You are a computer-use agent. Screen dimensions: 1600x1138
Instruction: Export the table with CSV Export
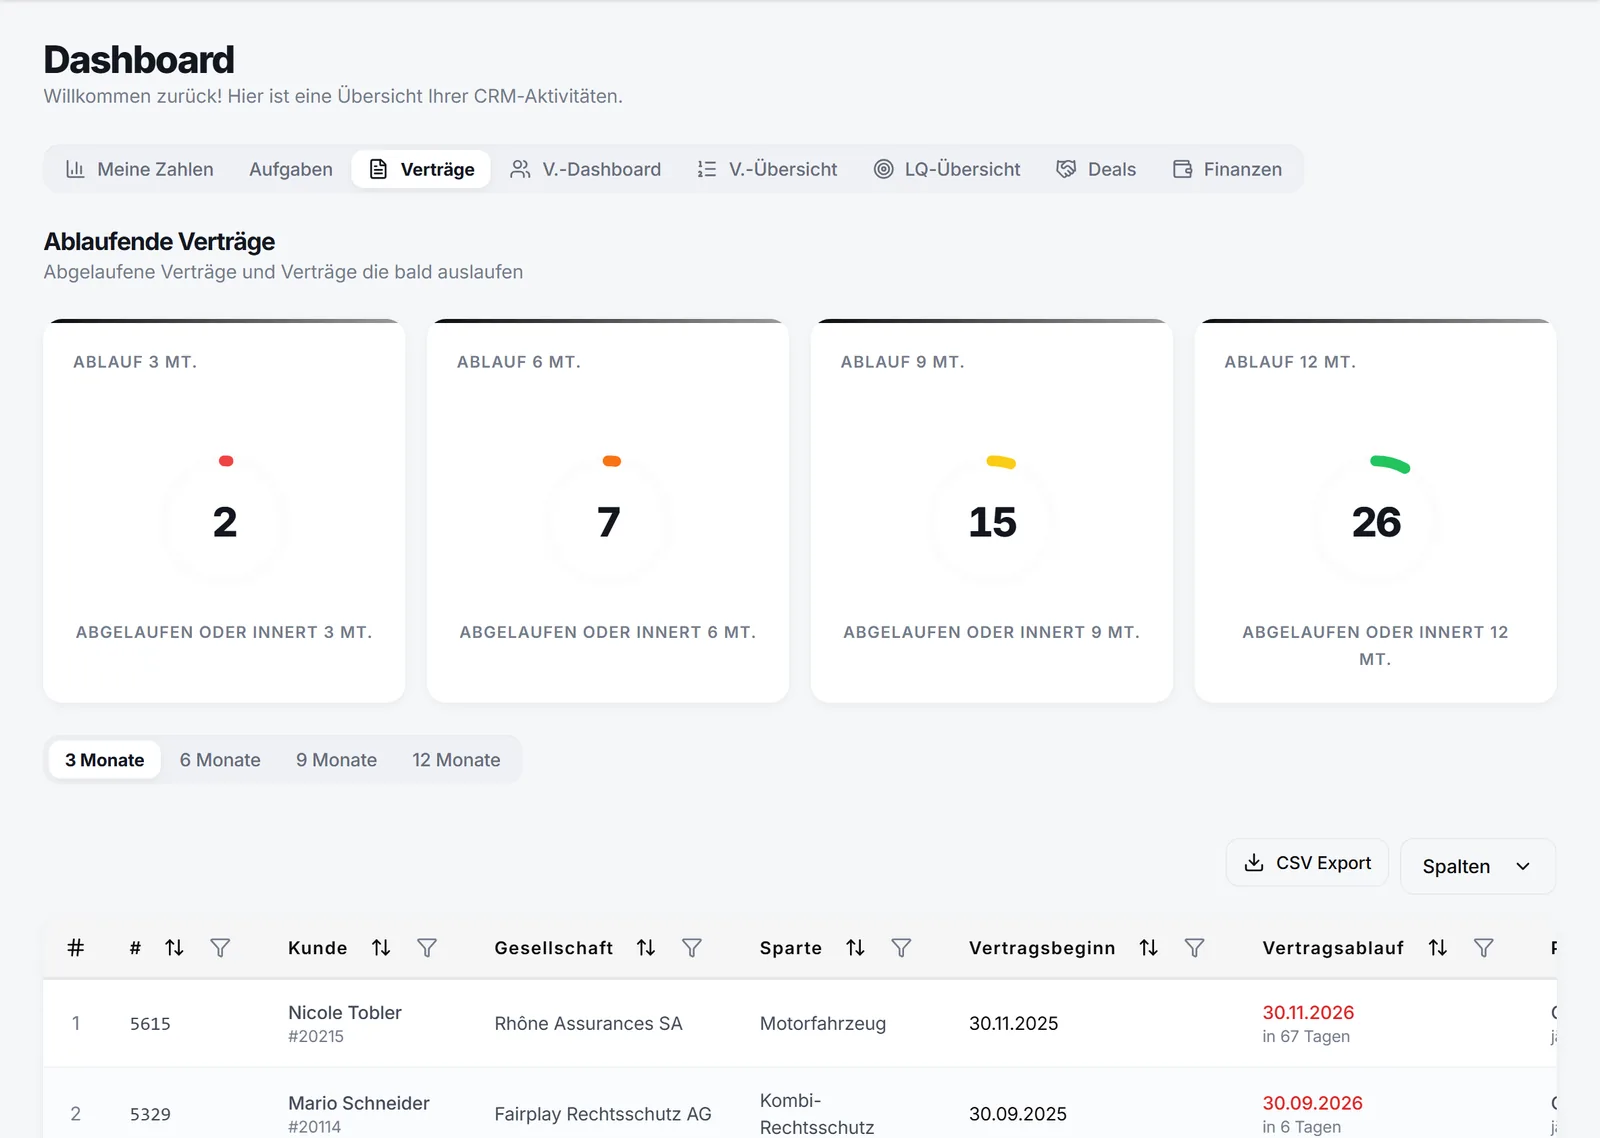click(x=1307, y=862)
